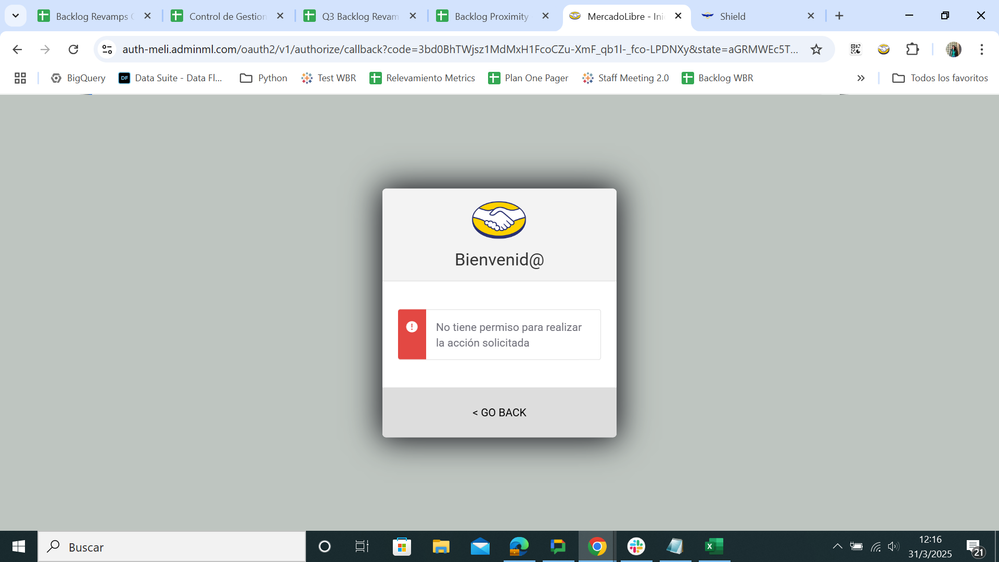Open the Extensions puzzle icon

click(912, 49)
